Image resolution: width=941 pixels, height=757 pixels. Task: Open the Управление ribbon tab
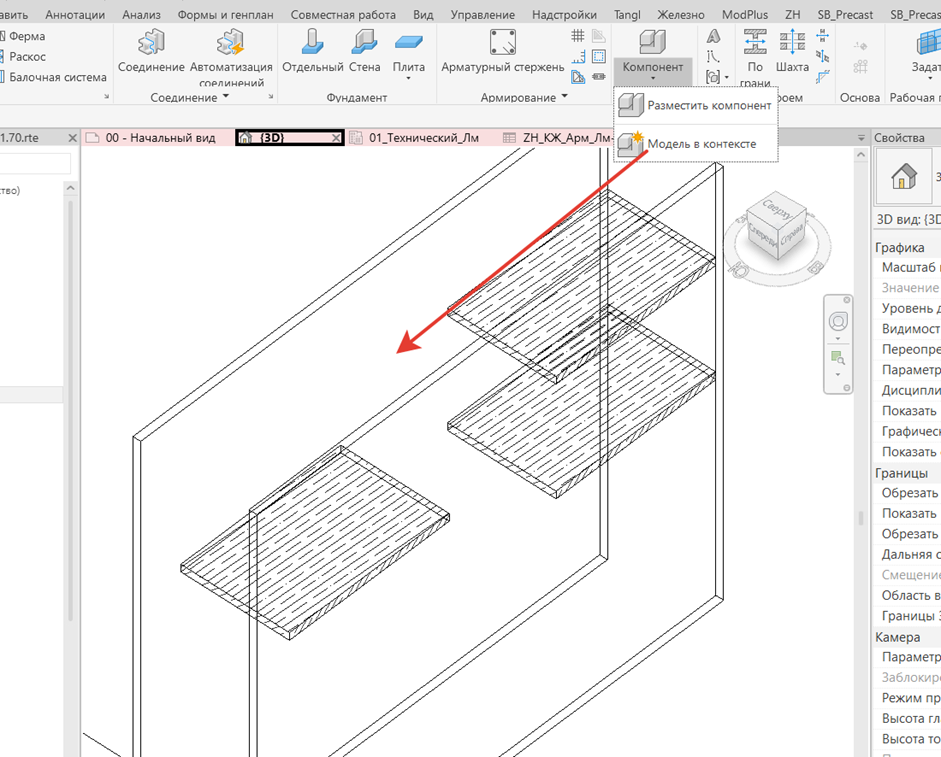tap(483, 14)
